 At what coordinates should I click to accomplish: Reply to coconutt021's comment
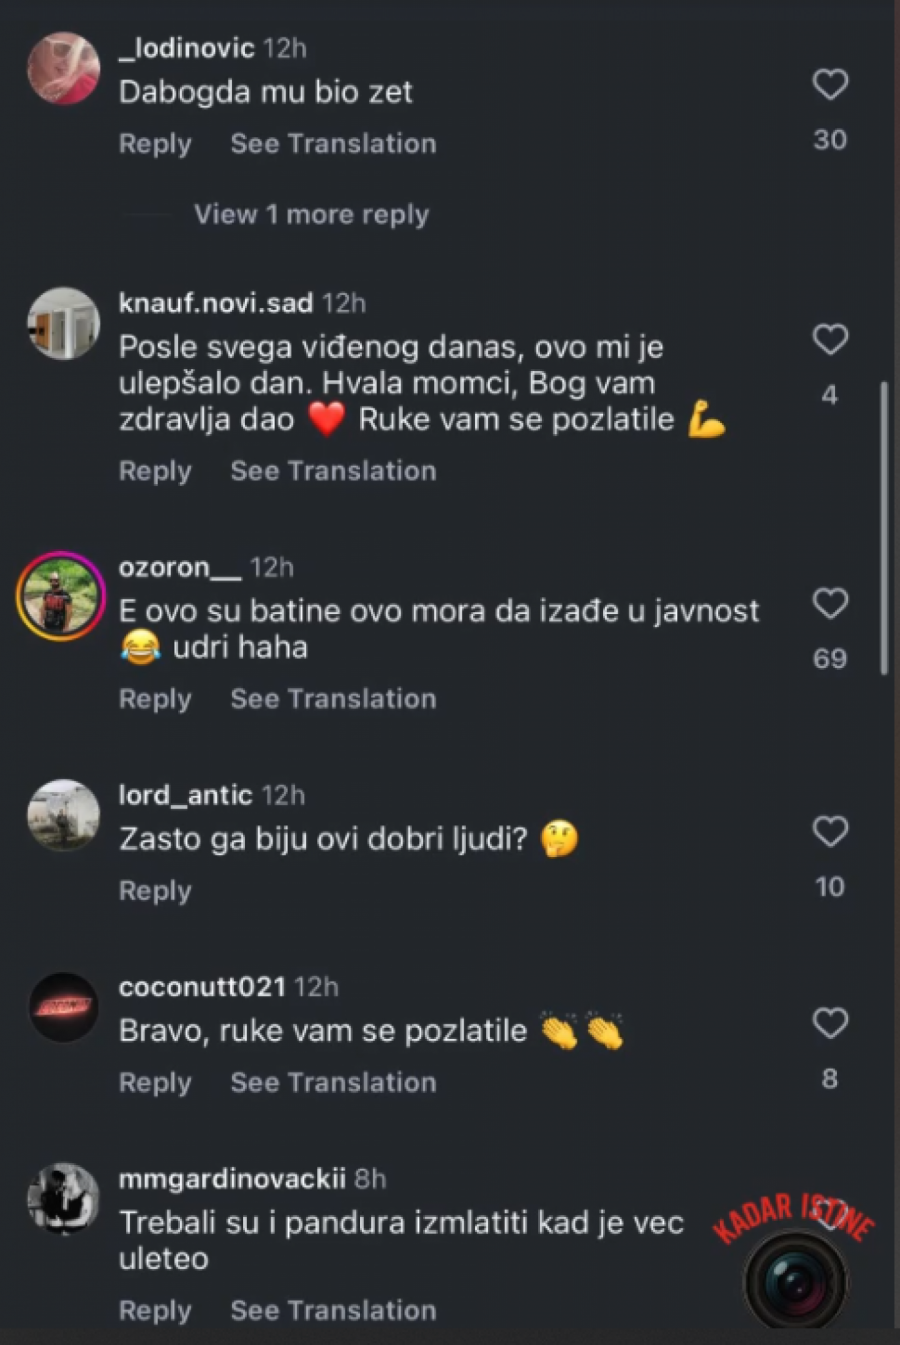pos(155,1083)
